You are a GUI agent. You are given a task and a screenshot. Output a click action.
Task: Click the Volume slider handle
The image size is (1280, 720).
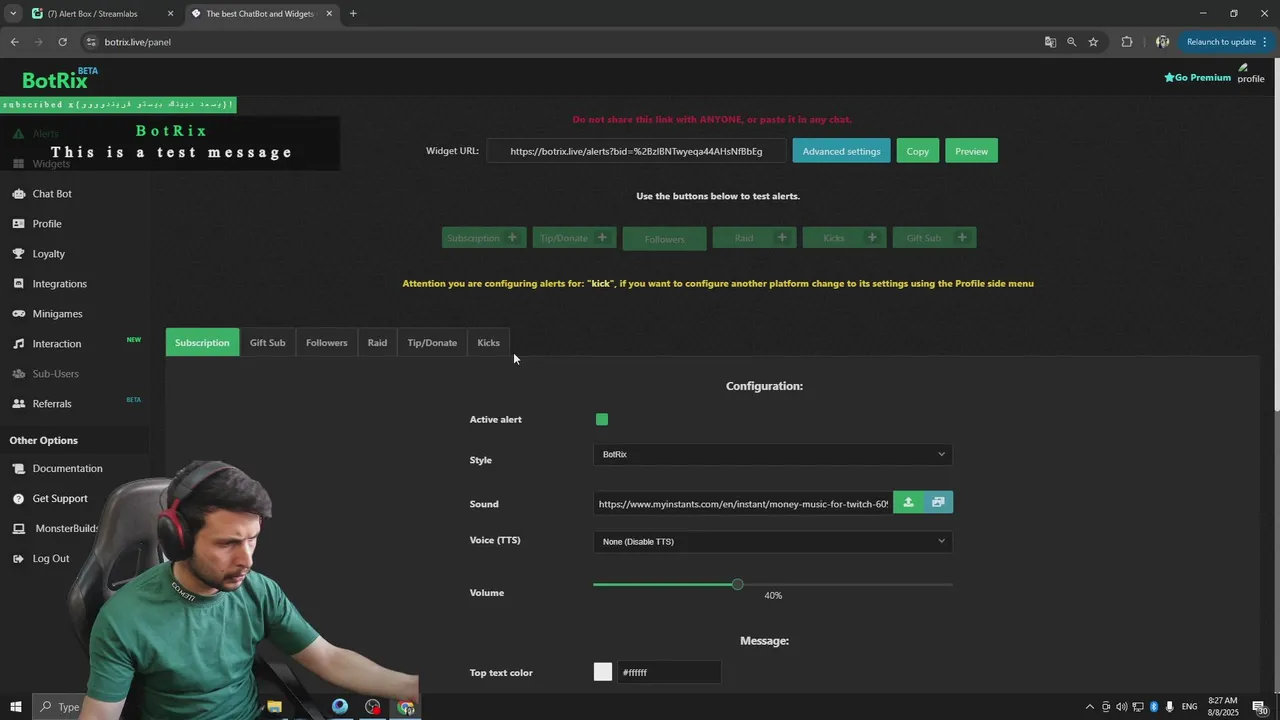737,584
